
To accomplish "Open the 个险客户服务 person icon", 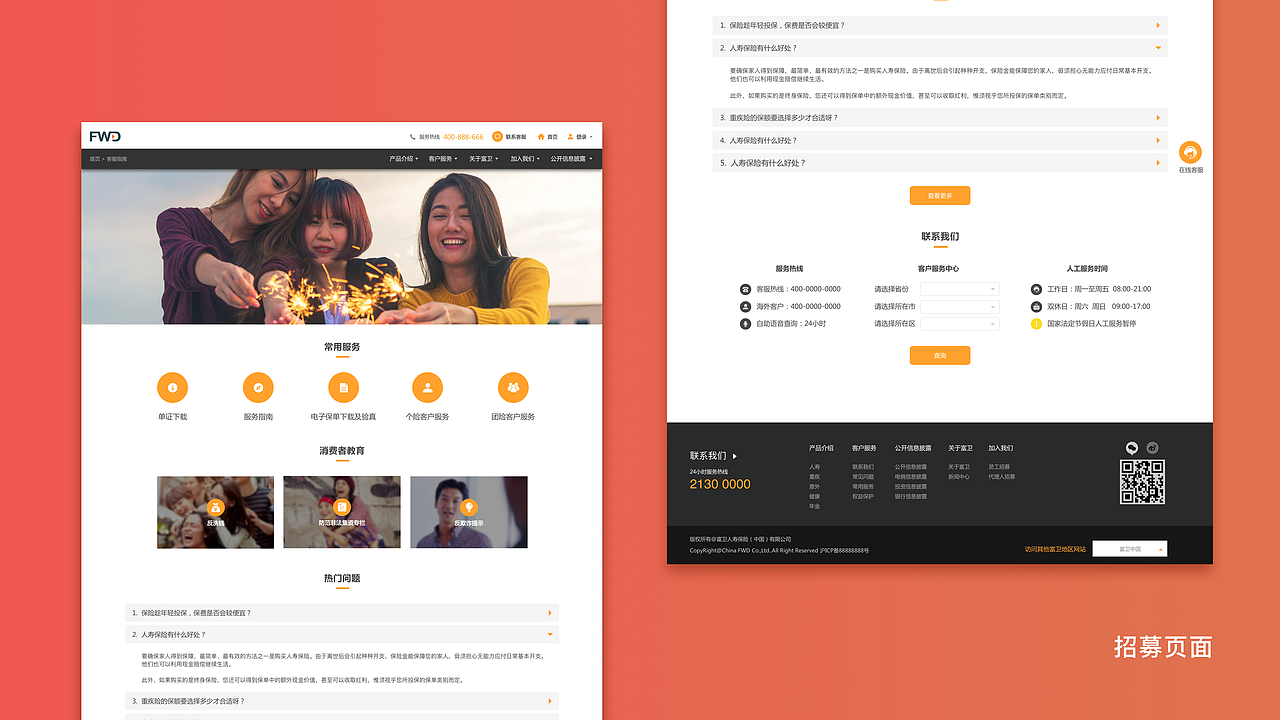I will [x=427, y=387].
